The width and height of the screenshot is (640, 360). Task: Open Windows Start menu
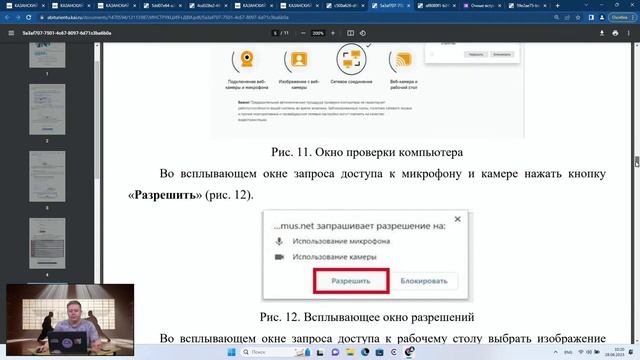click(x=231, y=352)
